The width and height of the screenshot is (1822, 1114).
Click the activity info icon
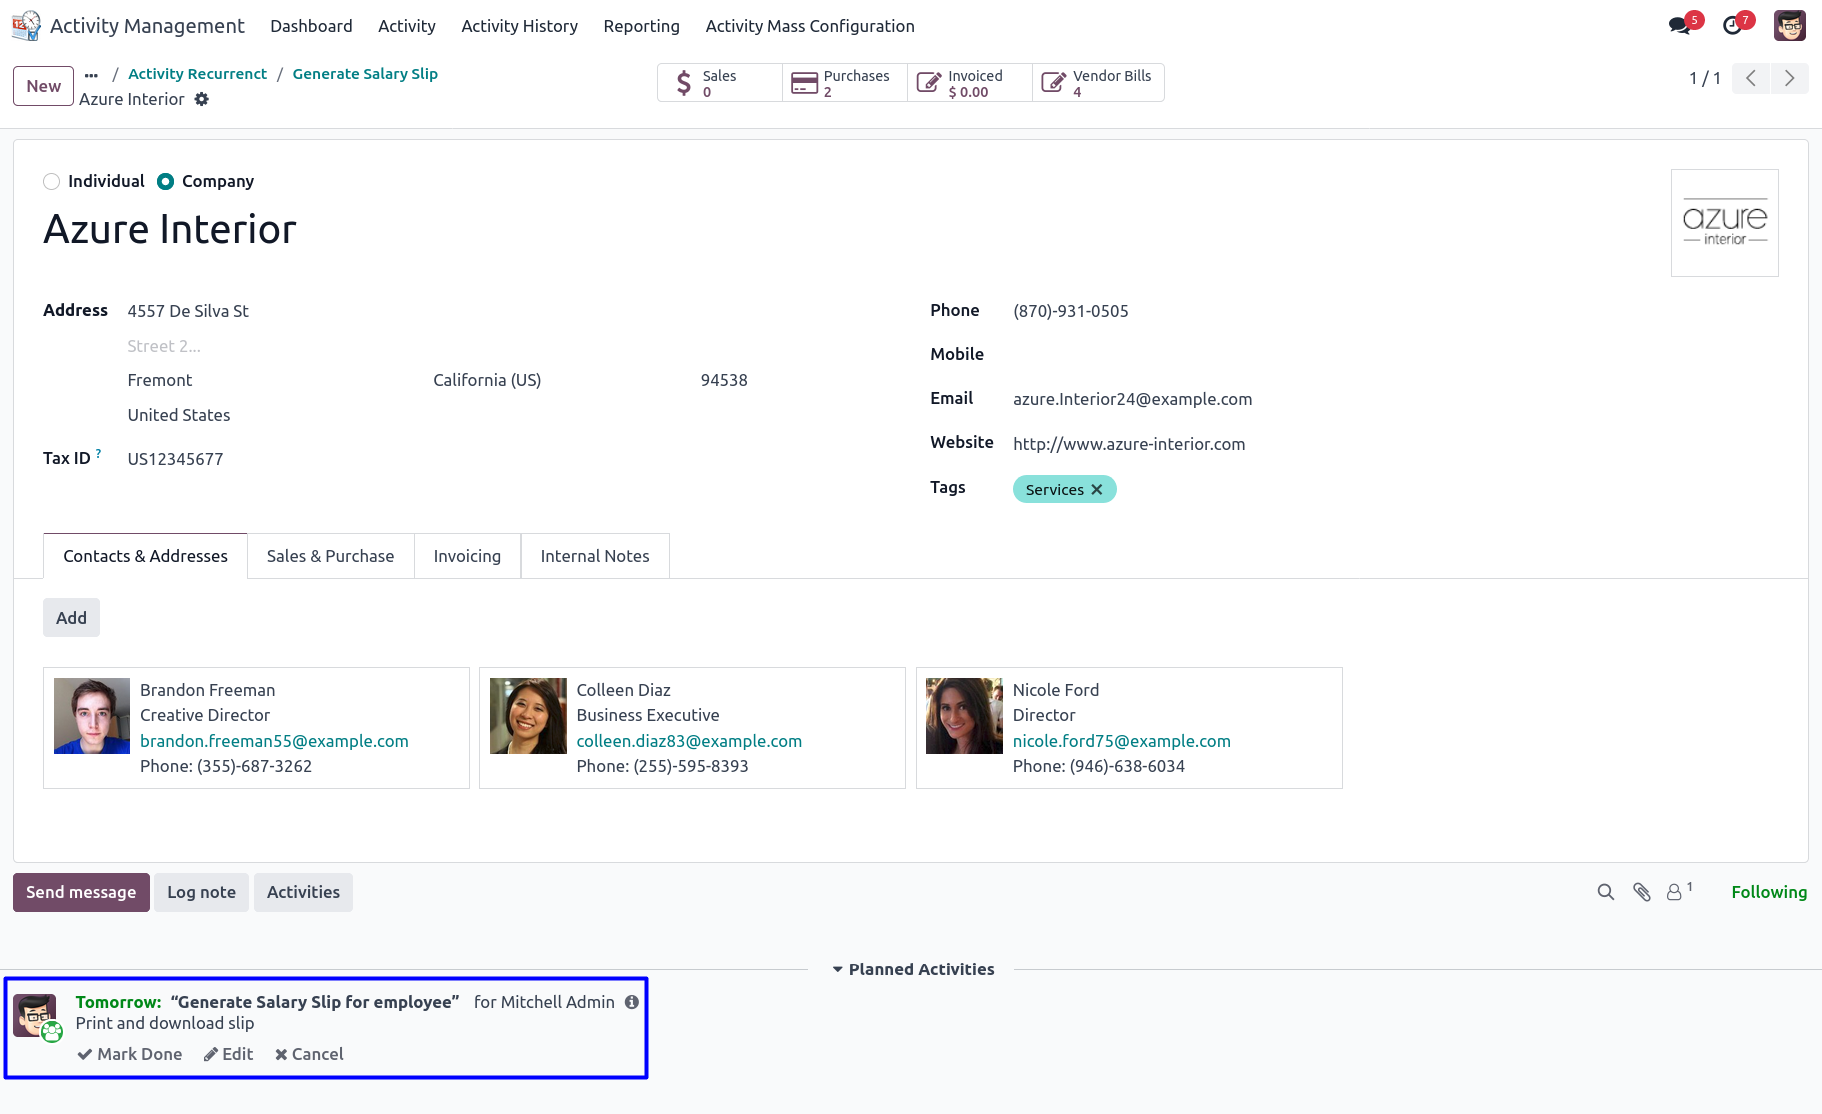coord(632,1002)
